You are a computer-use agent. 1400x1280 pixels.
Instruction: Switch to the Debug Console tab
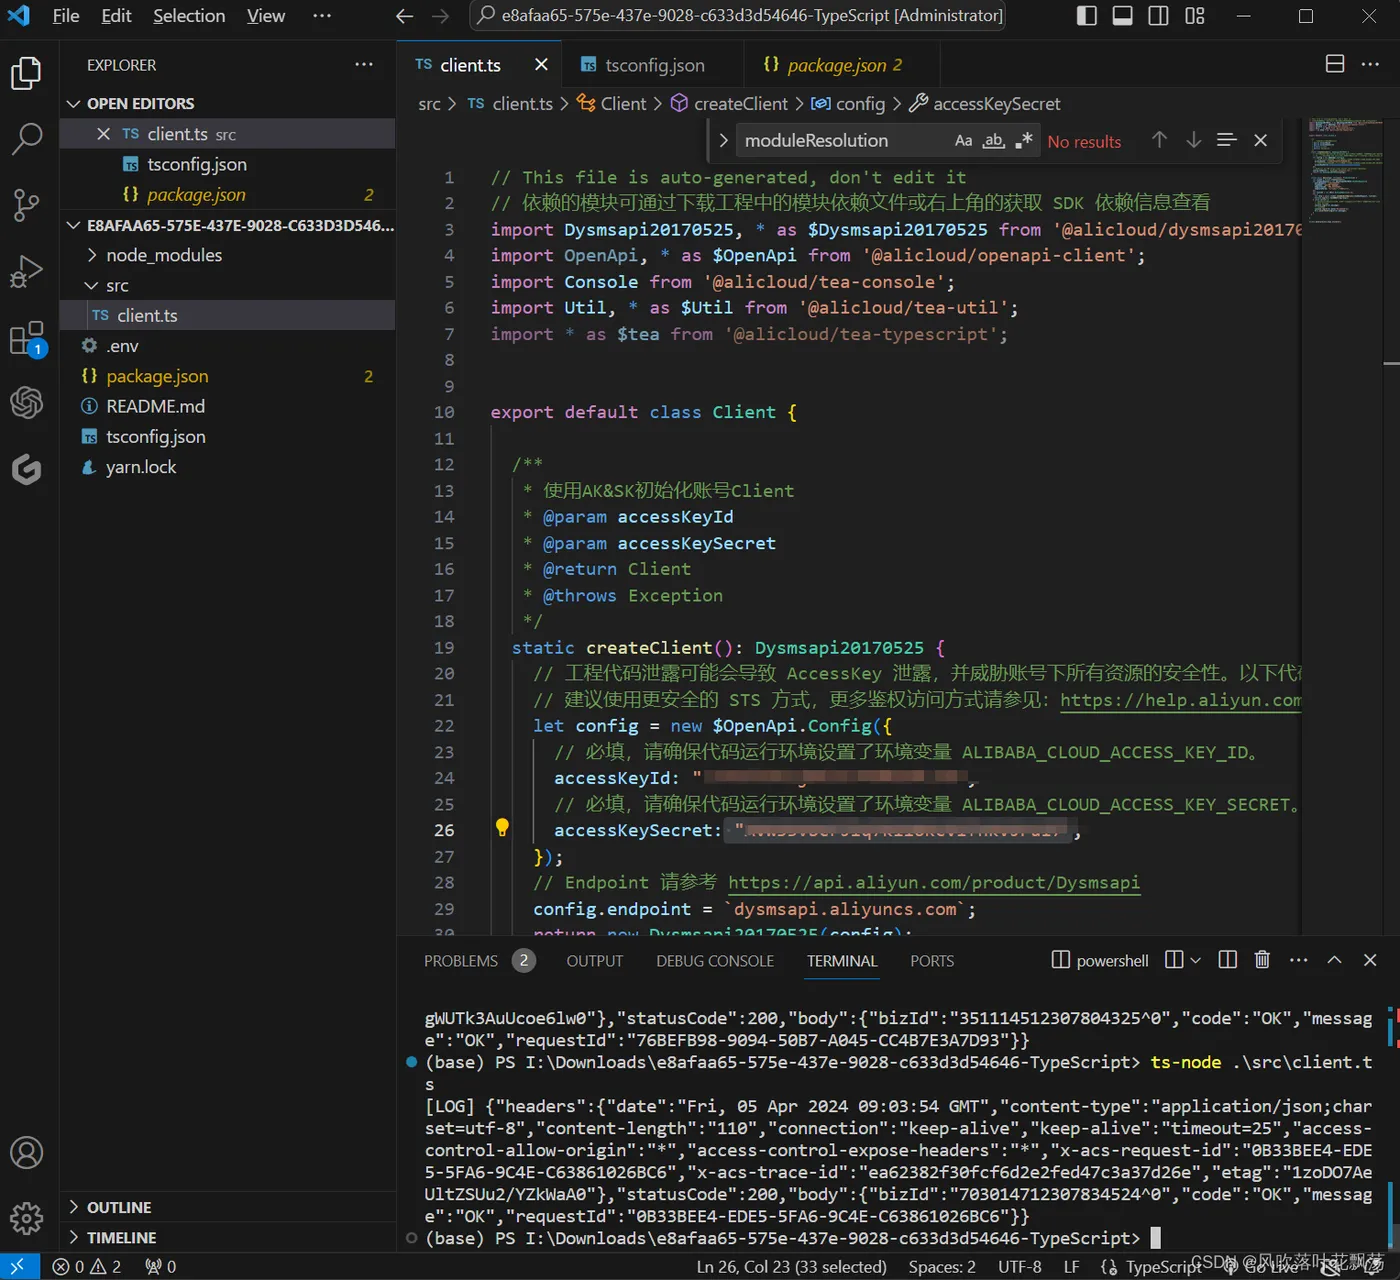pyautogui.click(x=715, y=961)
